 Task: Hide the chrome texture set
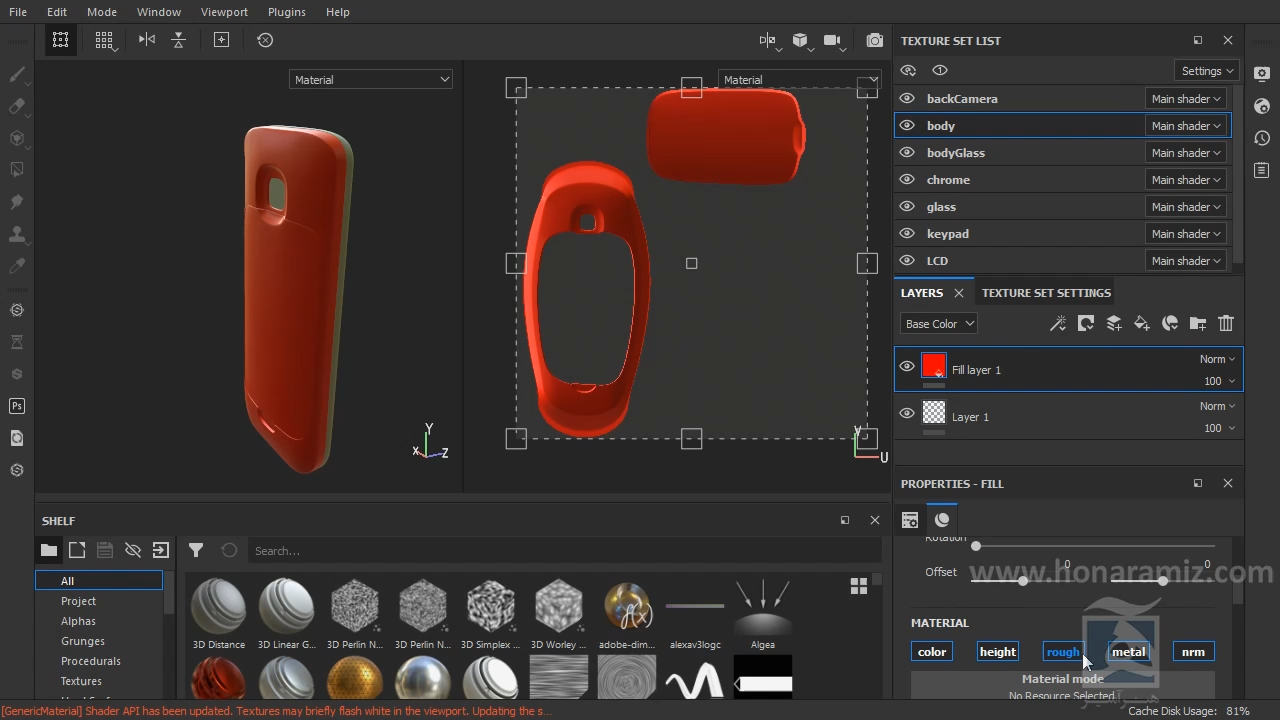[907, 179]
